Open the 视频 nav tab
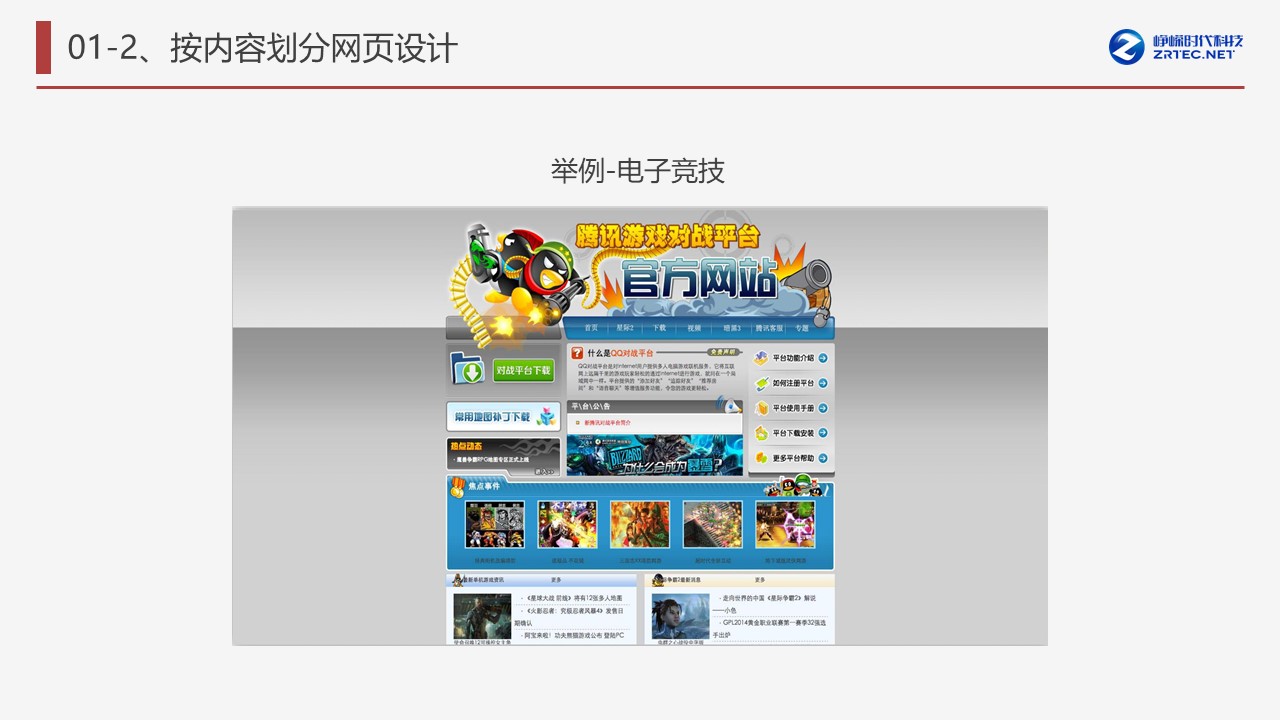This screenshot has height=720, width=1280. point(694,328)
